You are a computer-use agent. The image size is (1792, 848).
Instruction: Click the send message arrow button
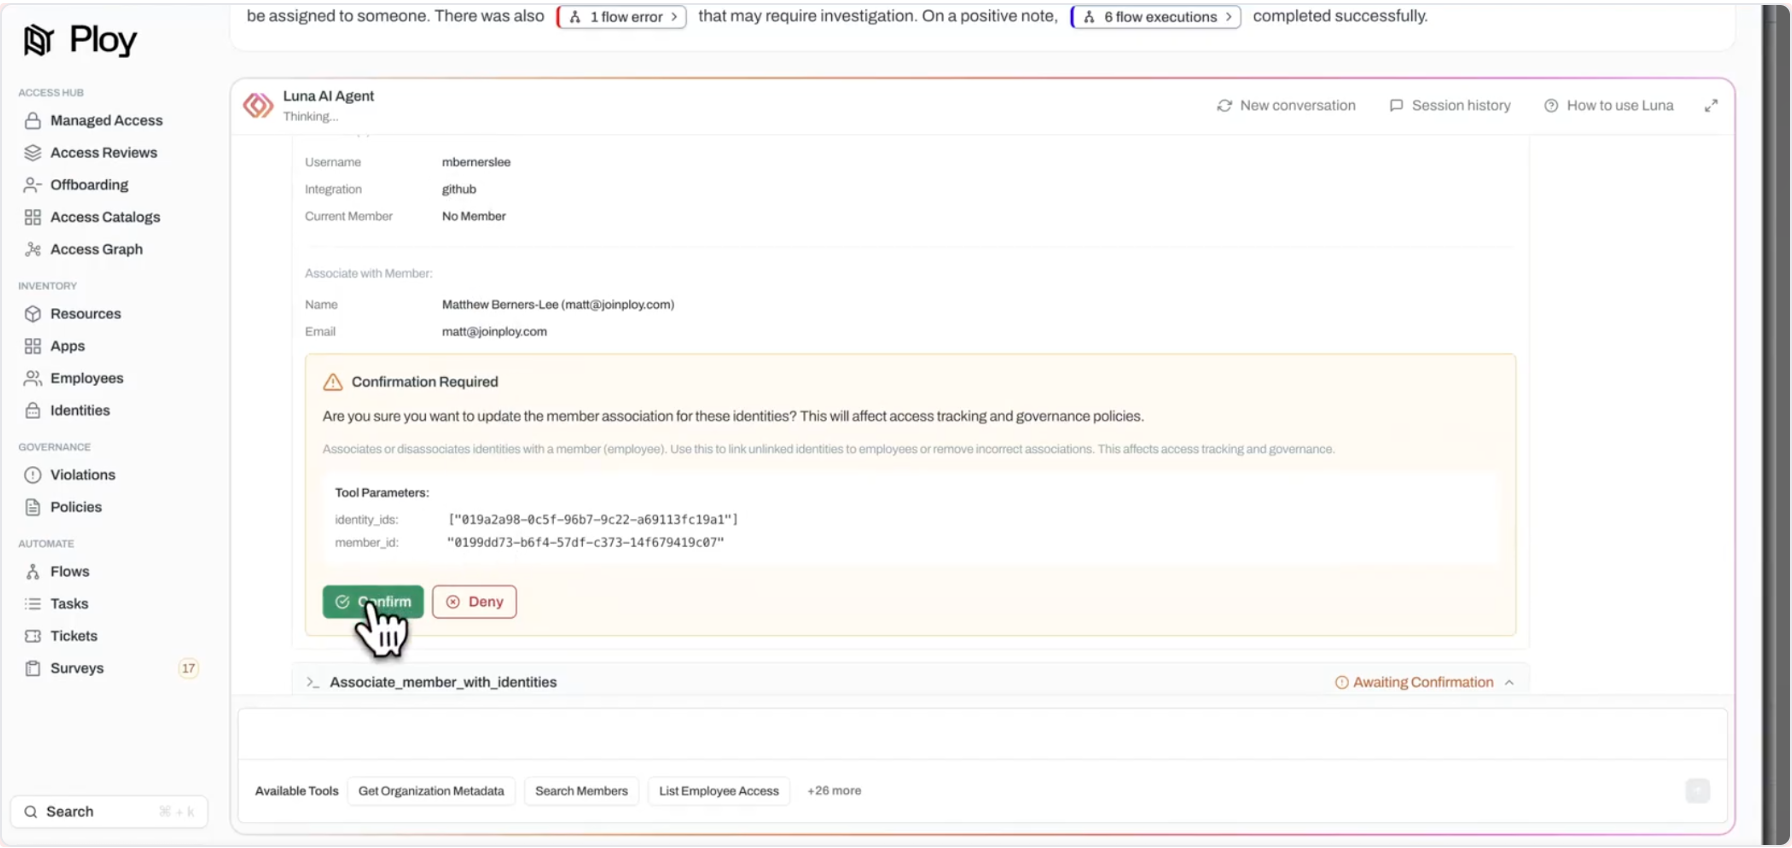point(1697,791)
